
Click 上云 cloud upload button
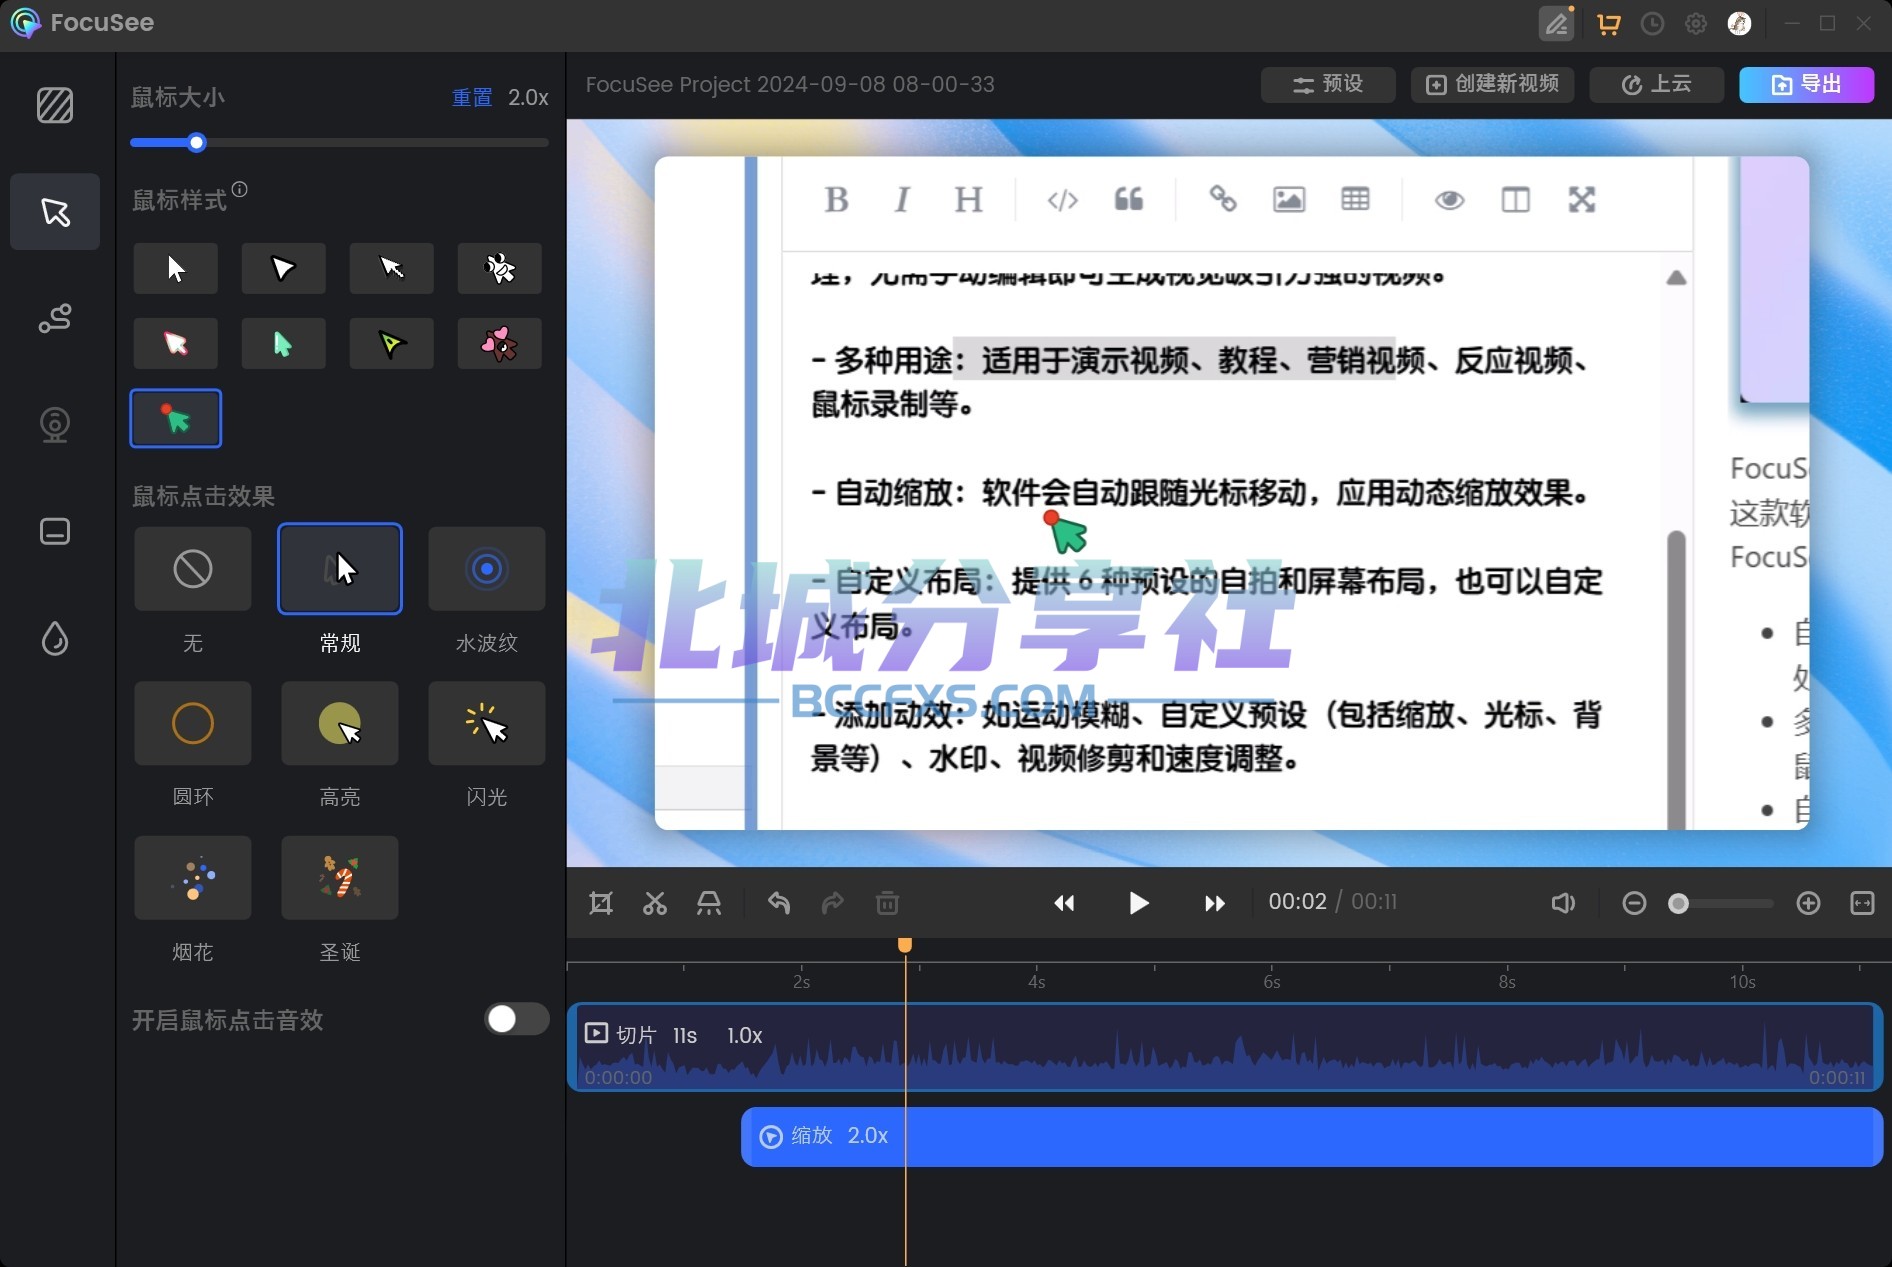pos(1656,84)
